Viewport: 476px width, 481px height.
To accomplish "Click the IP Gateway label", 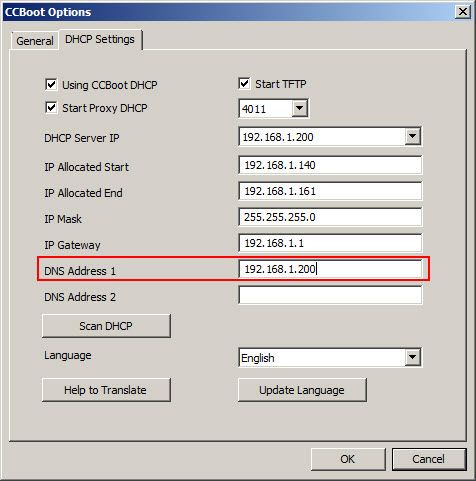I will point(72,245).
